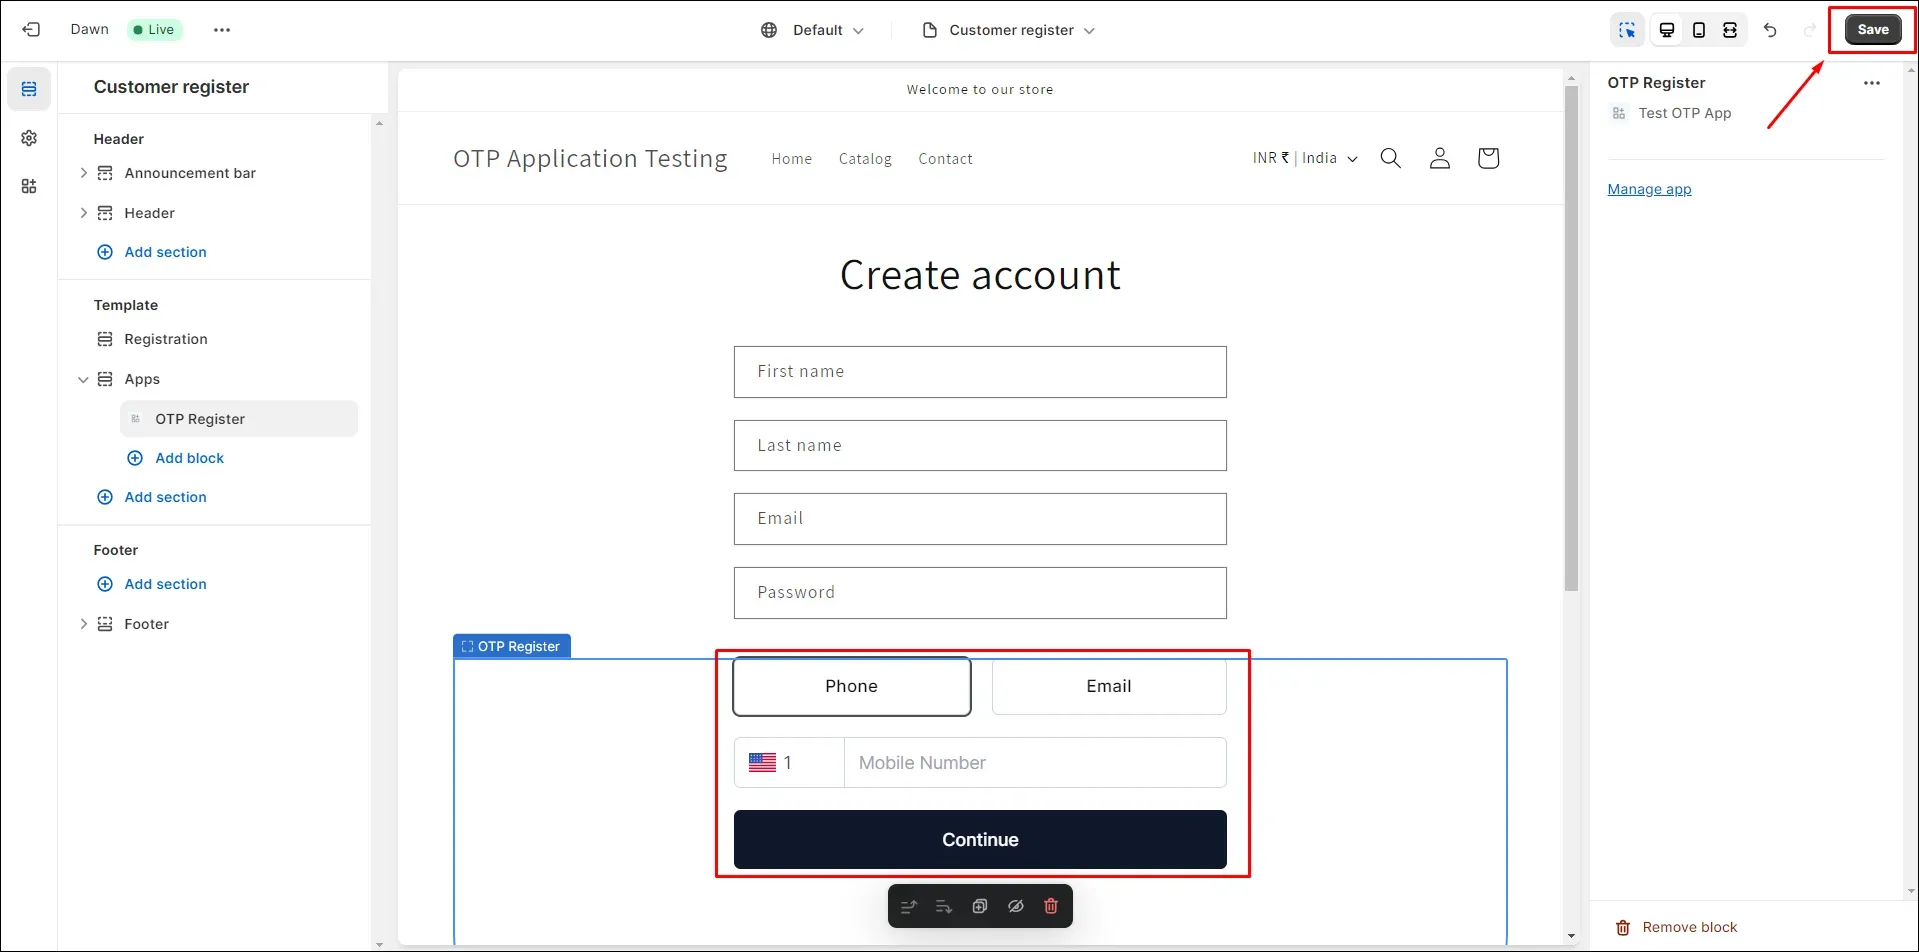The image size is (1919, 952).
Task: Click the Continue button
Action: point(980,840)
